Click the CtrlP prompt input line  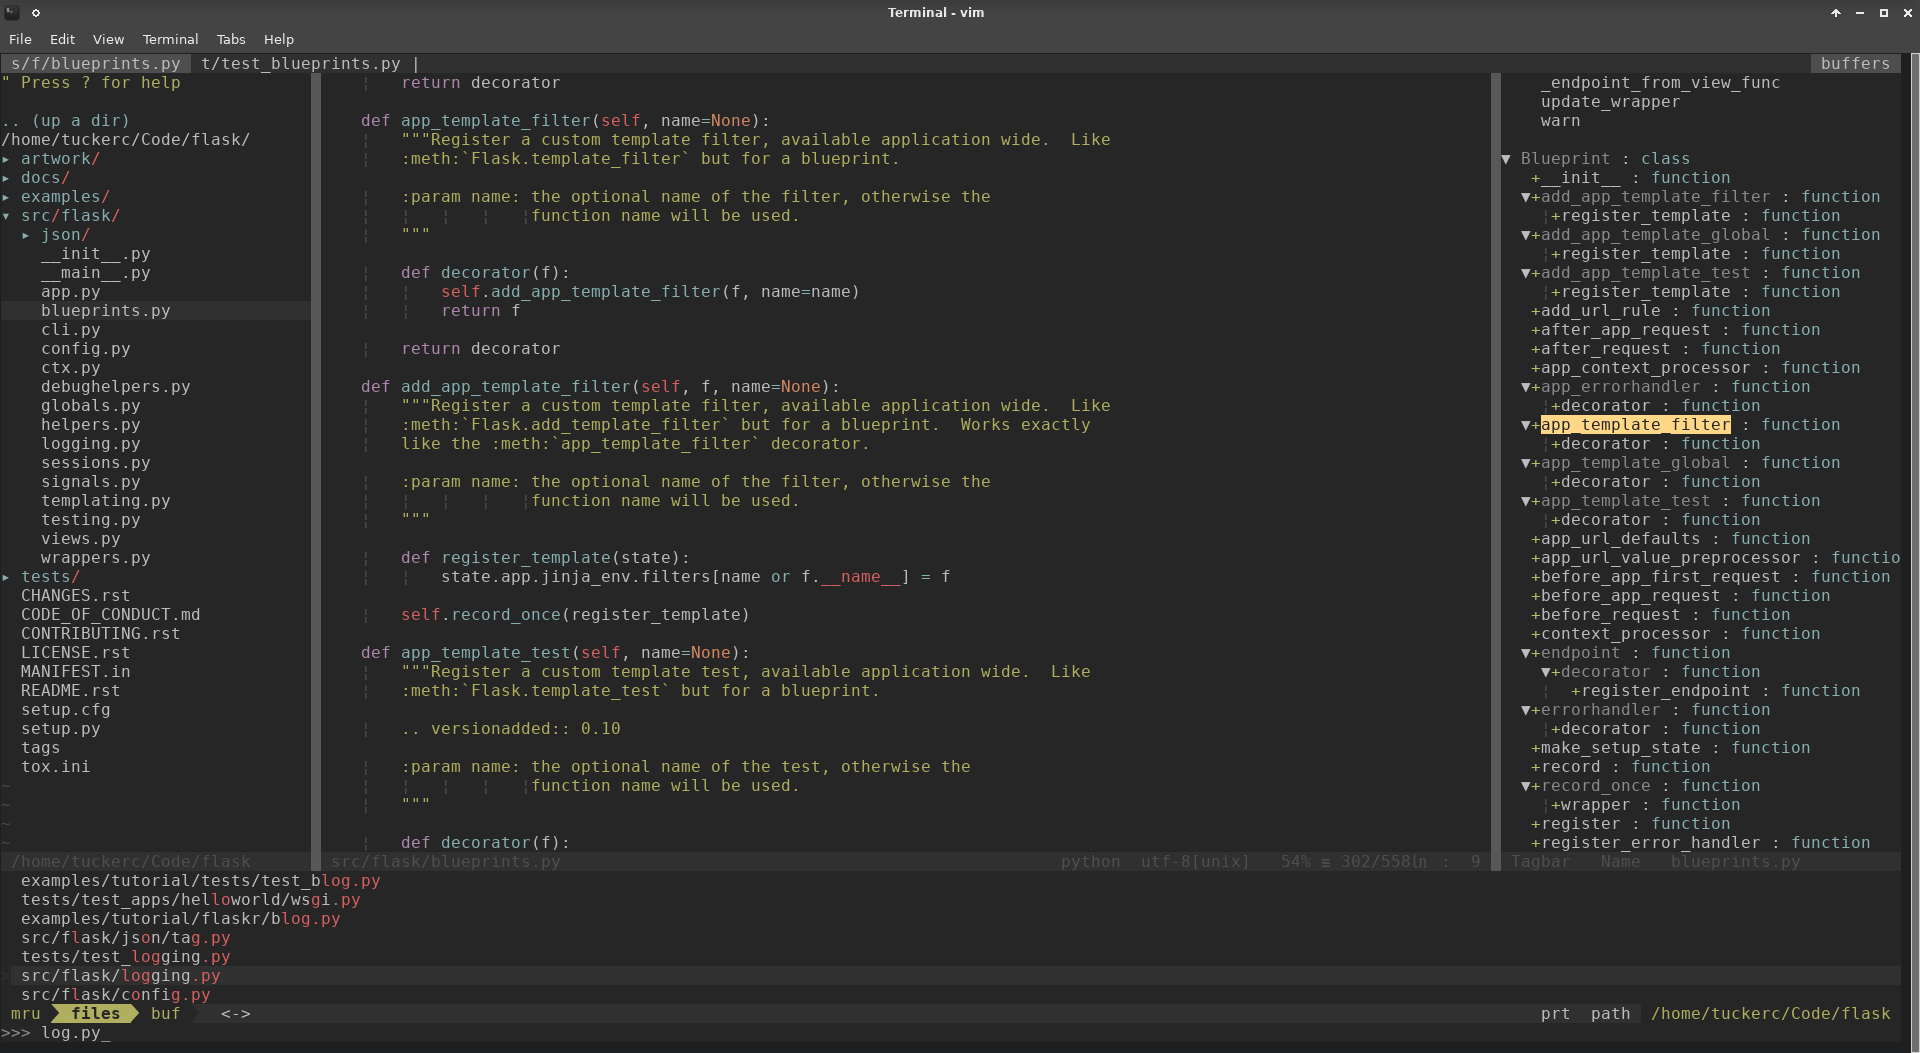[950, 1033]
